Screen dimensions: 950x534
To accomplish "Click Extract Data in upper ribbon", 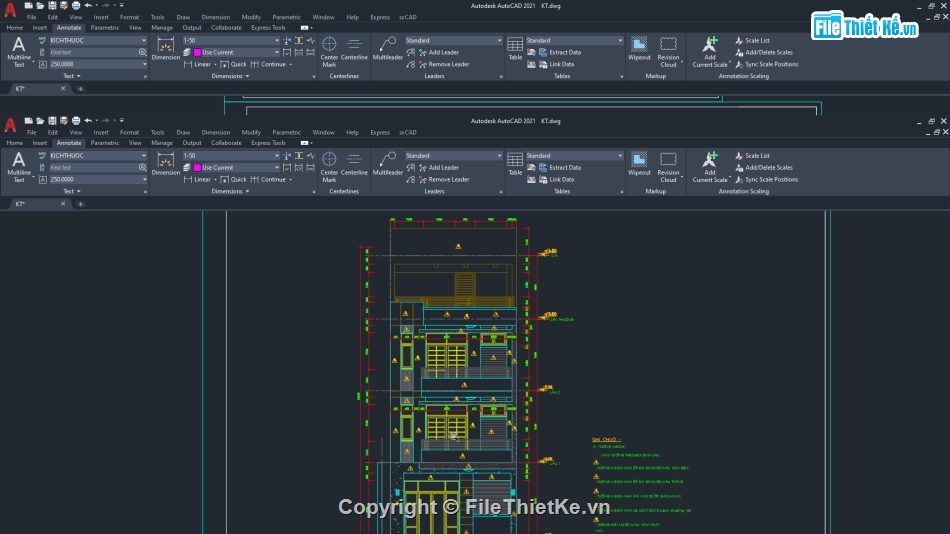I will [559, 52].
